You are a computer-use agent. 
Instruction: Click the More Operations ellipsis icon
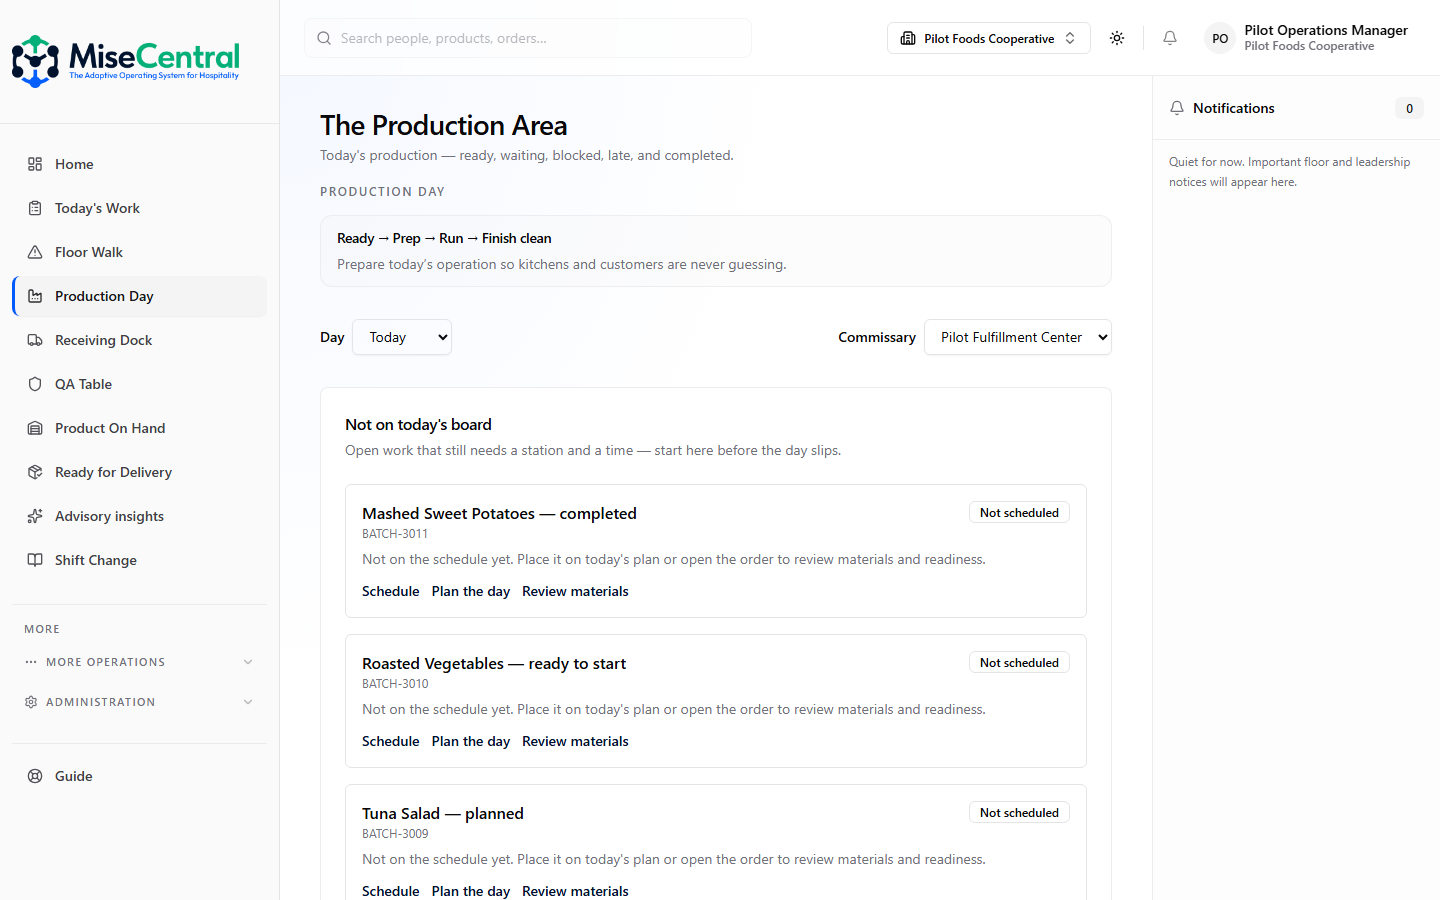click(x=31, y=662)
